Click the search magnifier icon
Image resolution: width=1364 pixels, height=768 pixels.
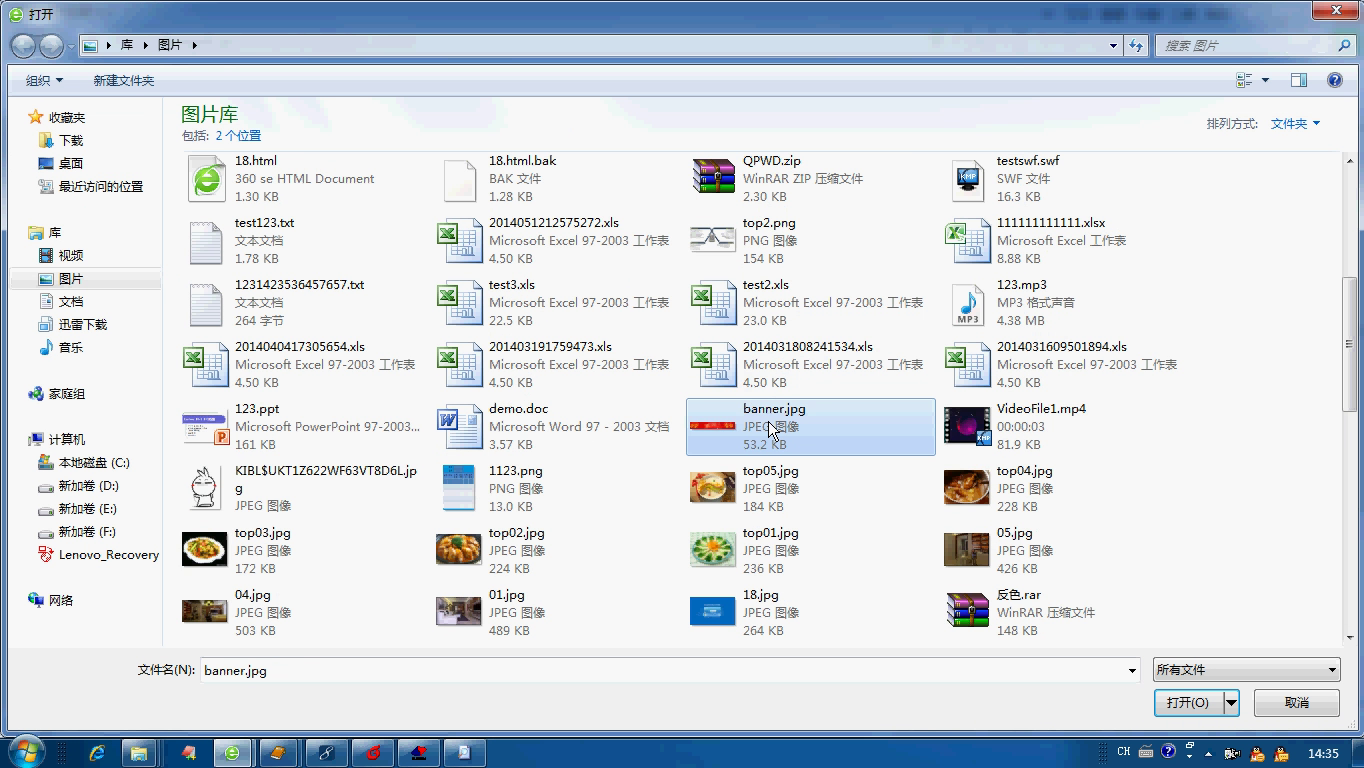point(1344,45)
